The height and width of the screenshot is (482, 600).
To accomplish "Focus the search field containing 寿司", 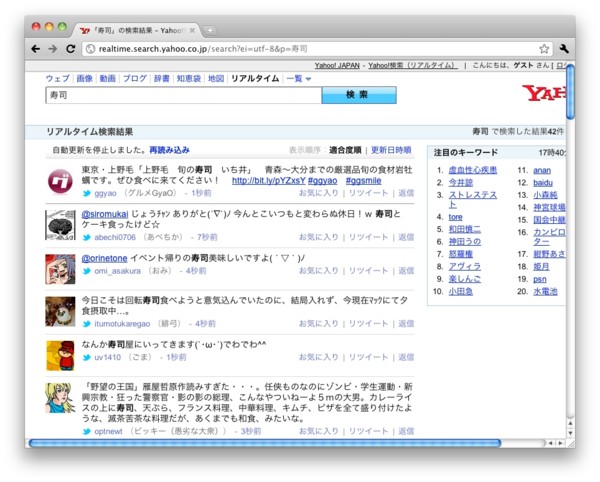I will pyautogui.click(x=184, y=95).
